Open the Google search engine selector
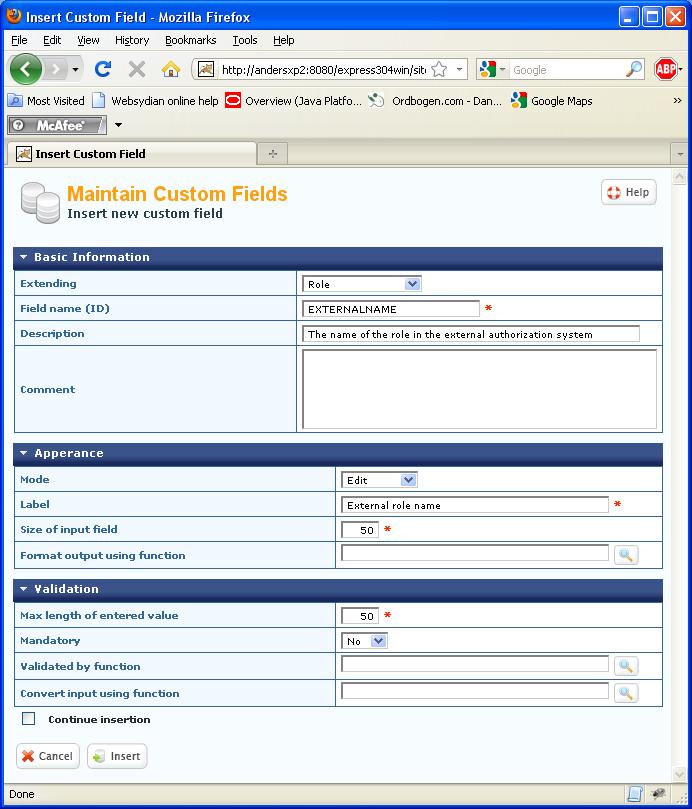 click(492, 69)
